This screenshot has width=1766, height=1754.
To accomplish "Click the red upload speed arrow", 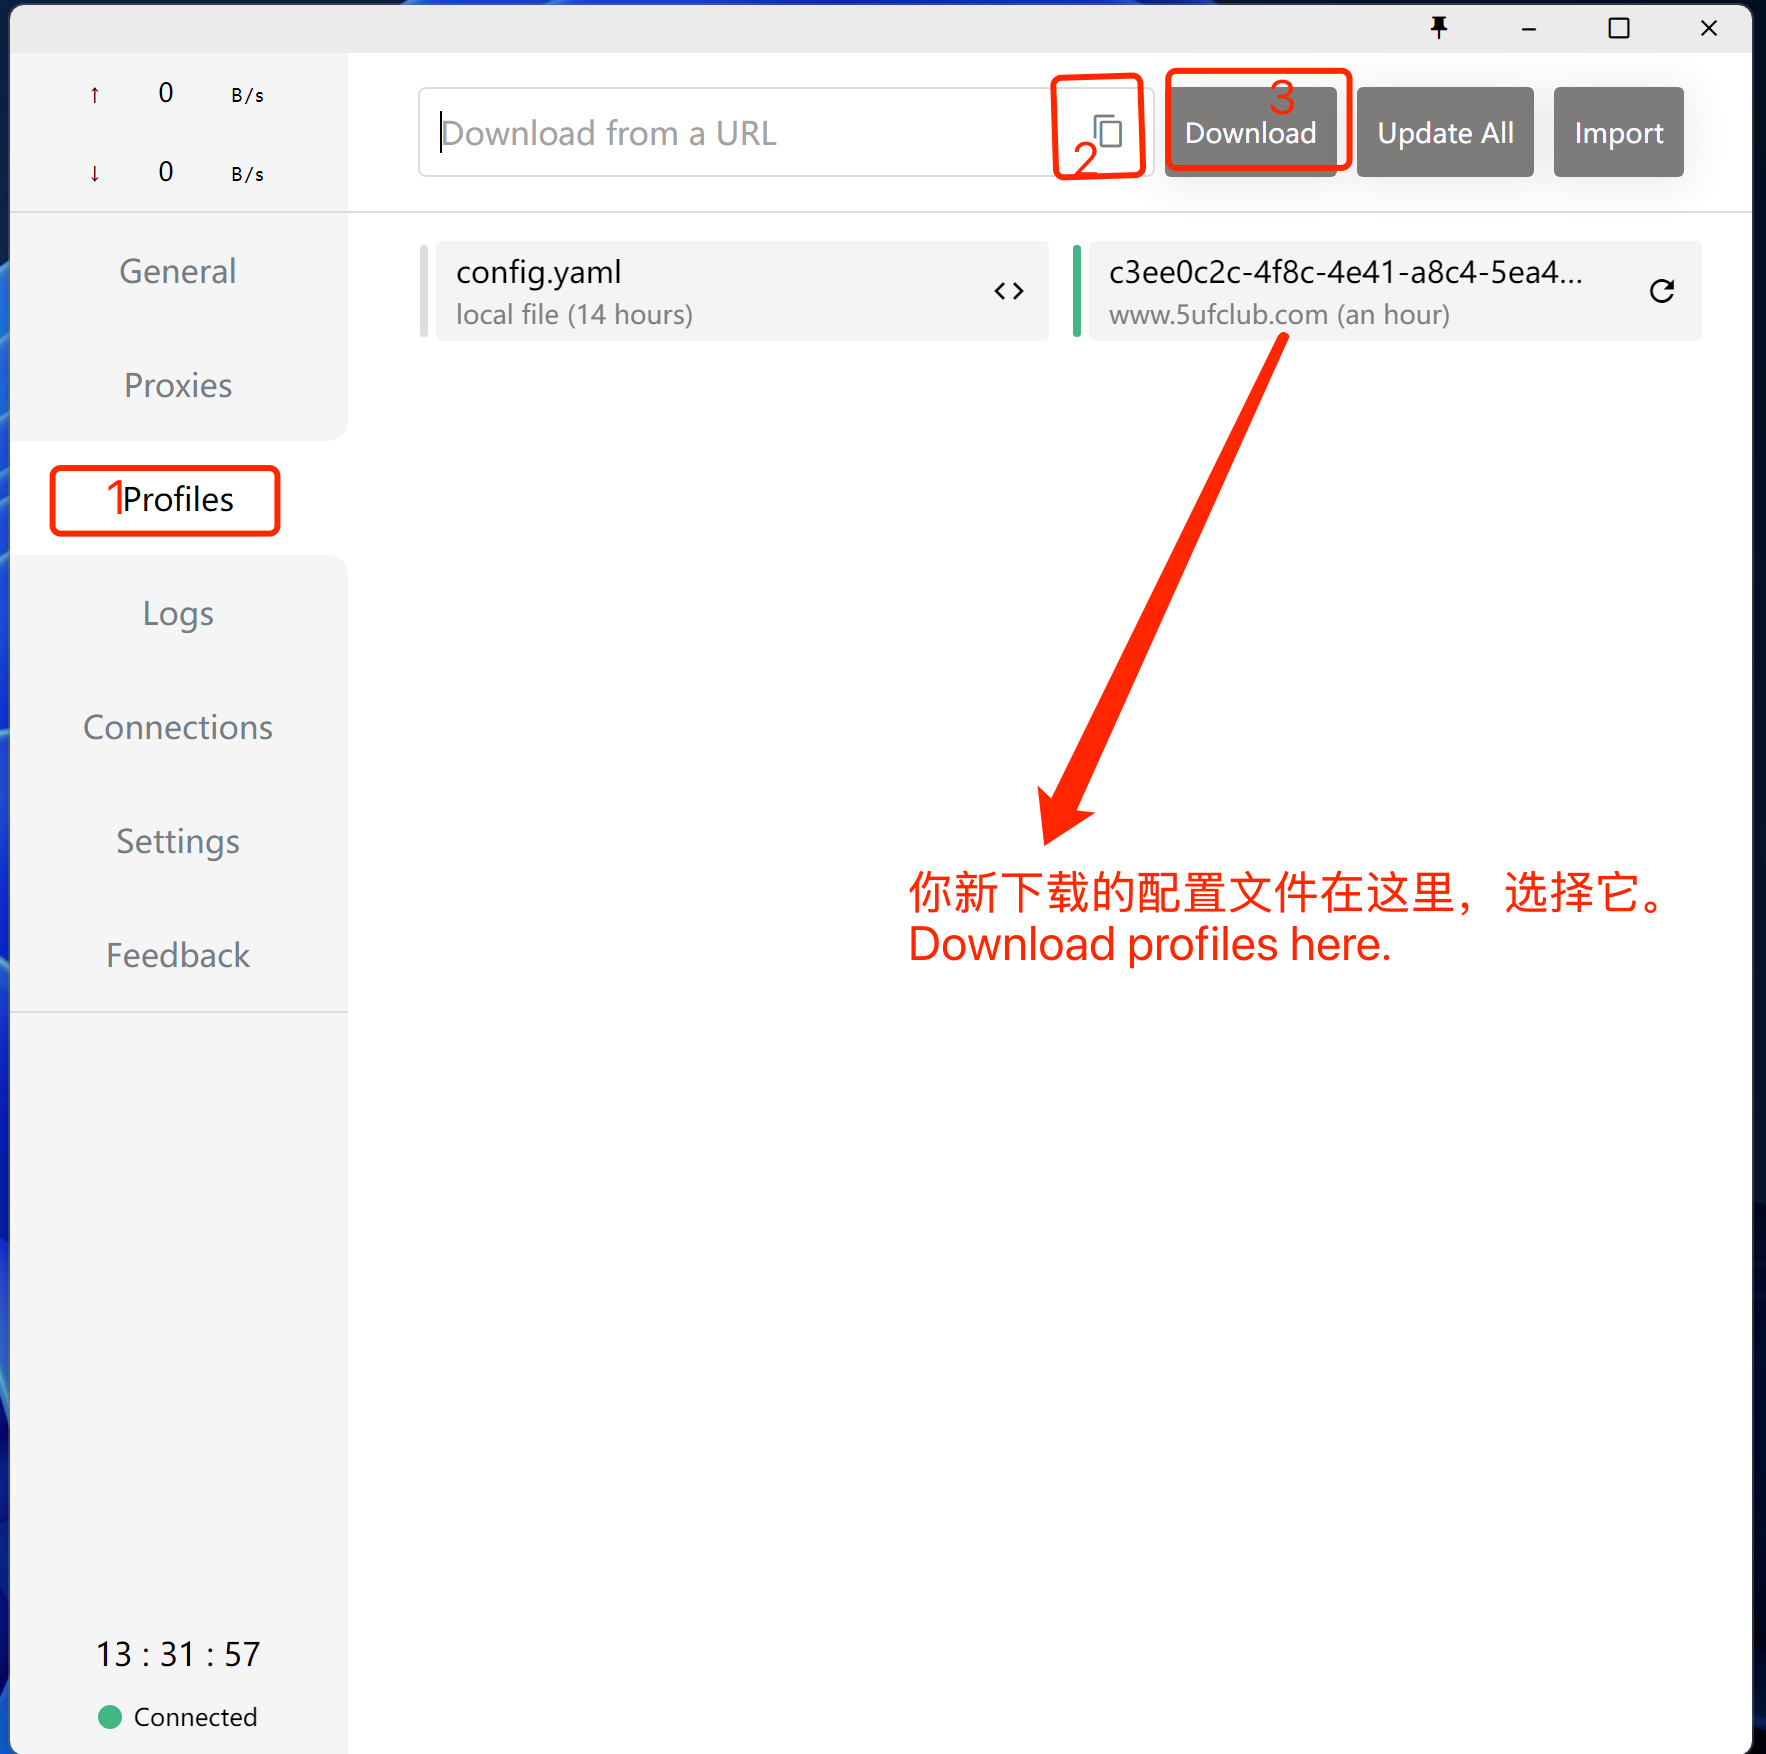I will [95, 95].
